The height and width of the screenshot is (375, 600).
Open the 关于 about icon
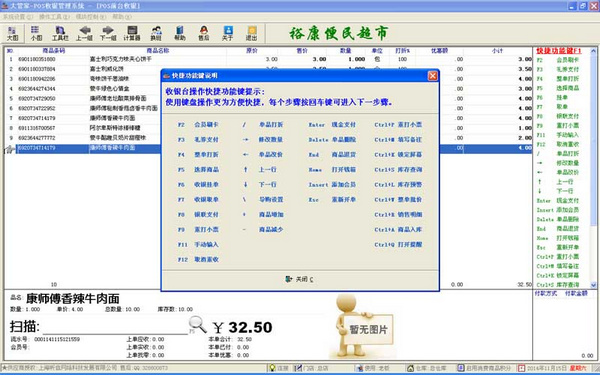(228, 33)
